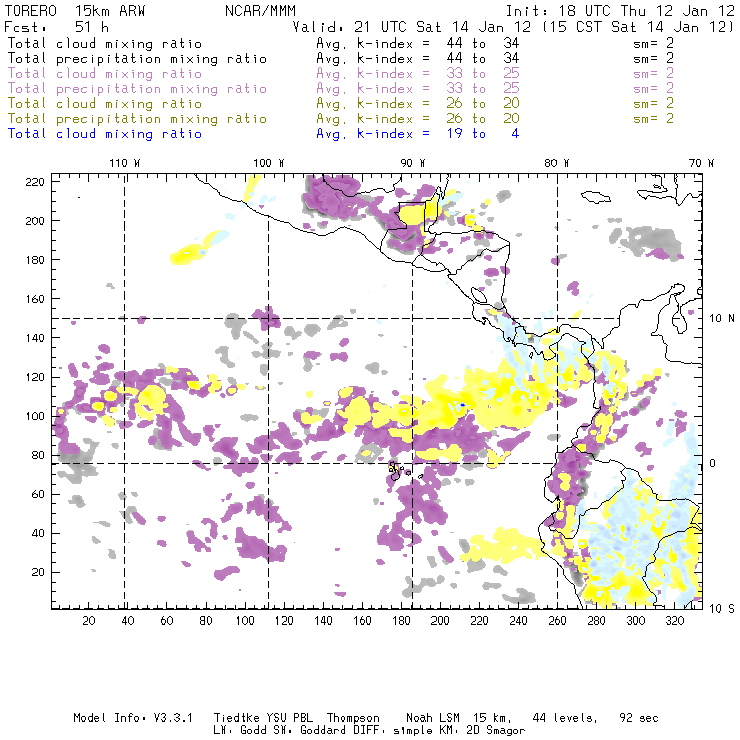
Task: Click the '80 W' longitude label
Action: (557, 163)
